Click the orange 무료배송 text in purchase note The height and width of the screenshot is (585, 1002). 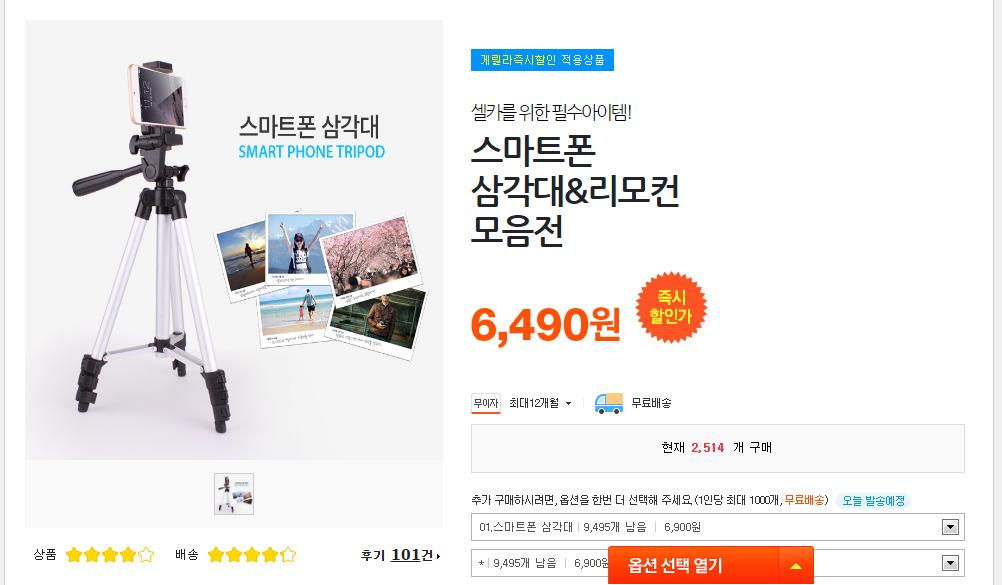tap(805, 501)
